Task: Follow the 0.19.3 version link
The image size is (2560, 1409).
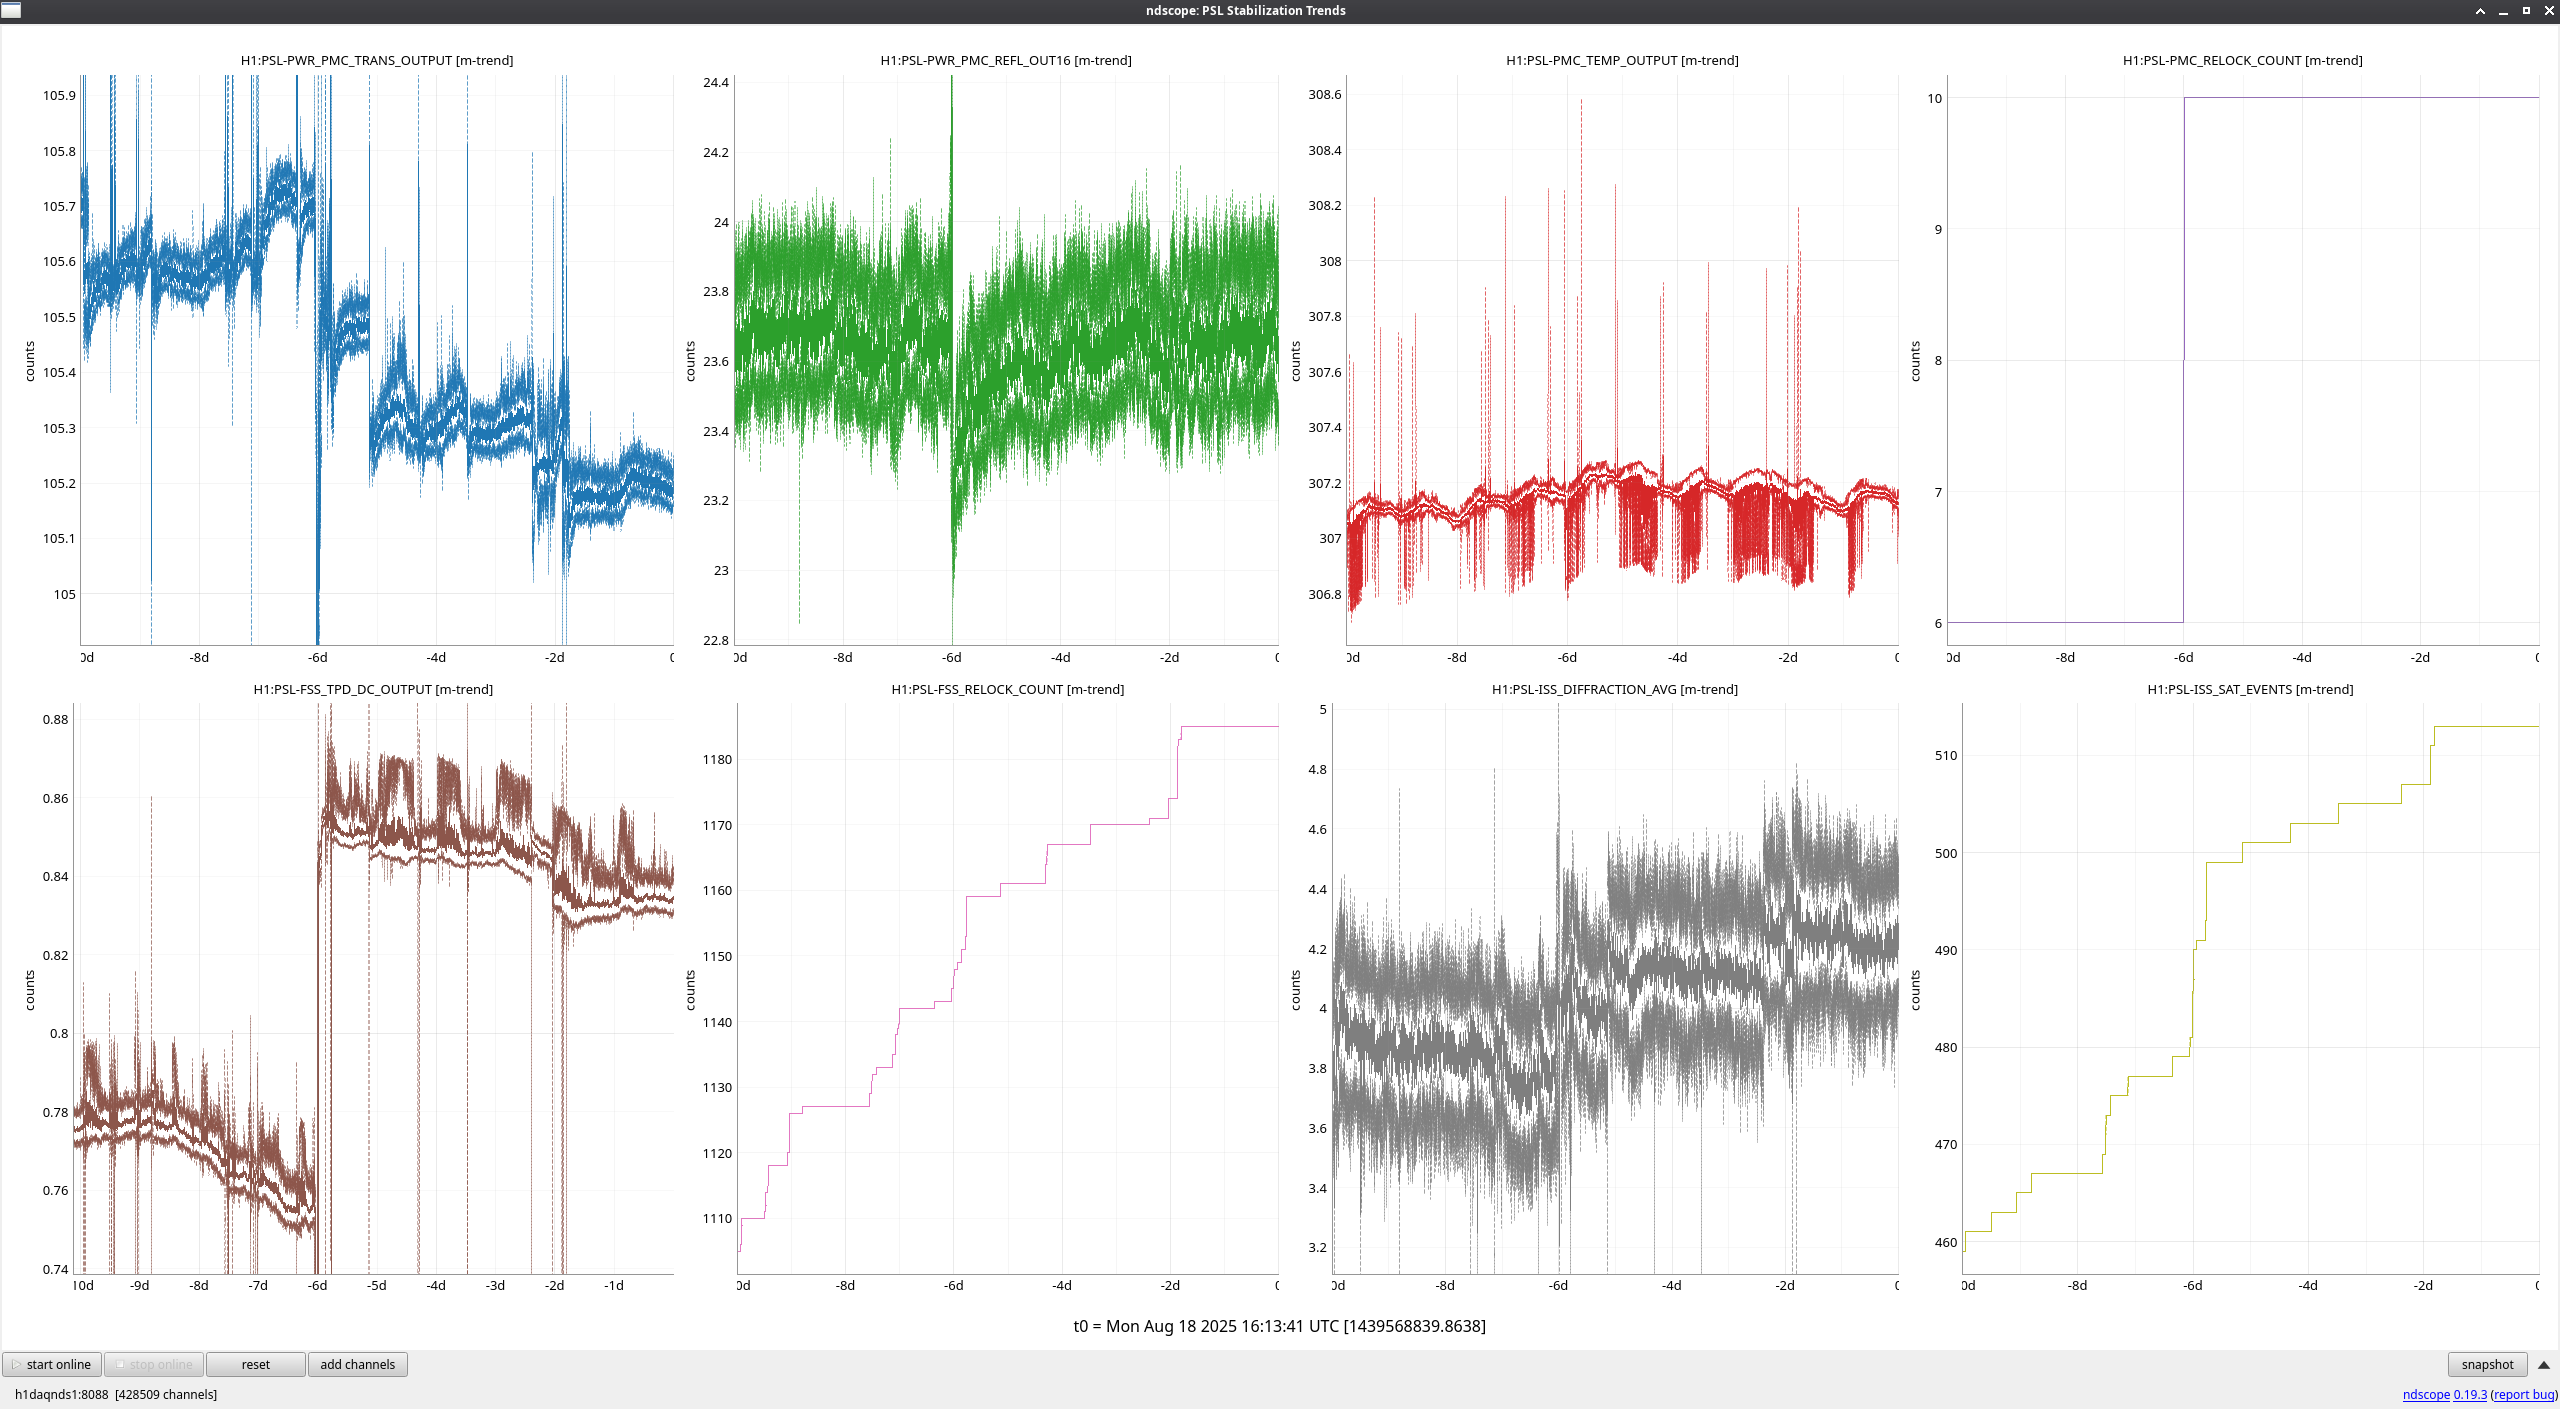Action: click(2470, 1394)
